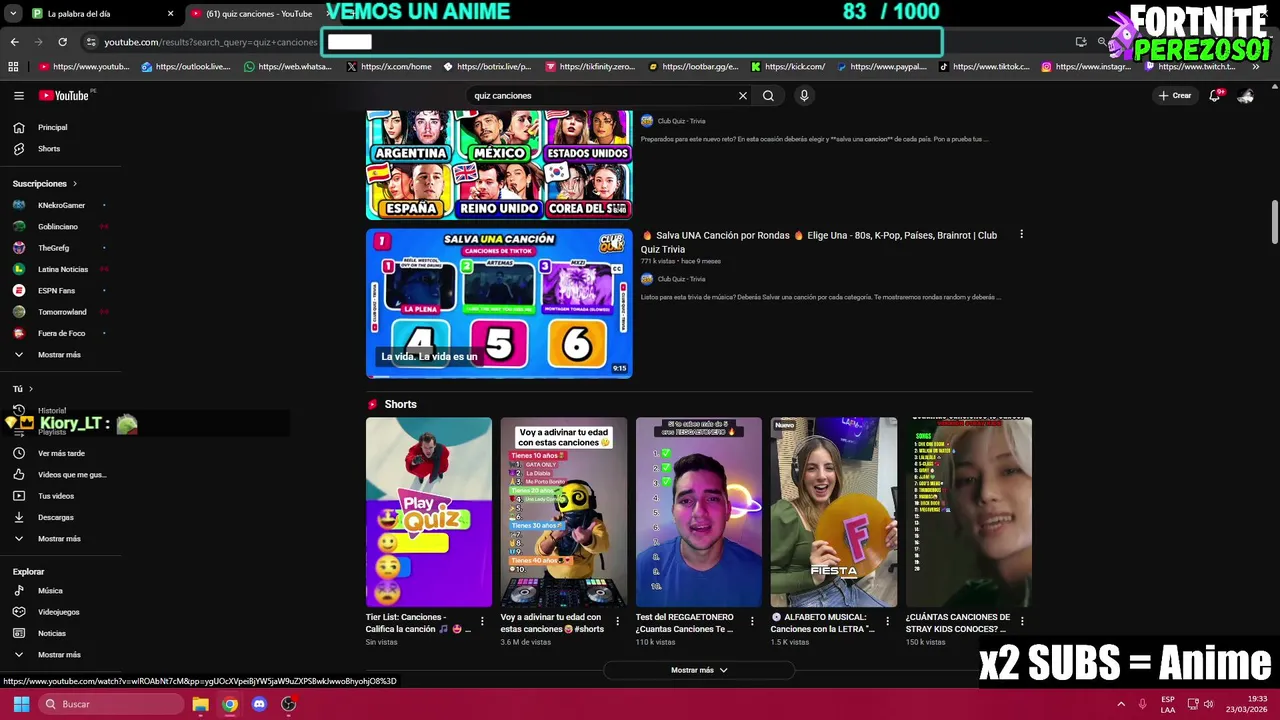
Task: Start voice search with the microphone
Action: tap(804, 96)
